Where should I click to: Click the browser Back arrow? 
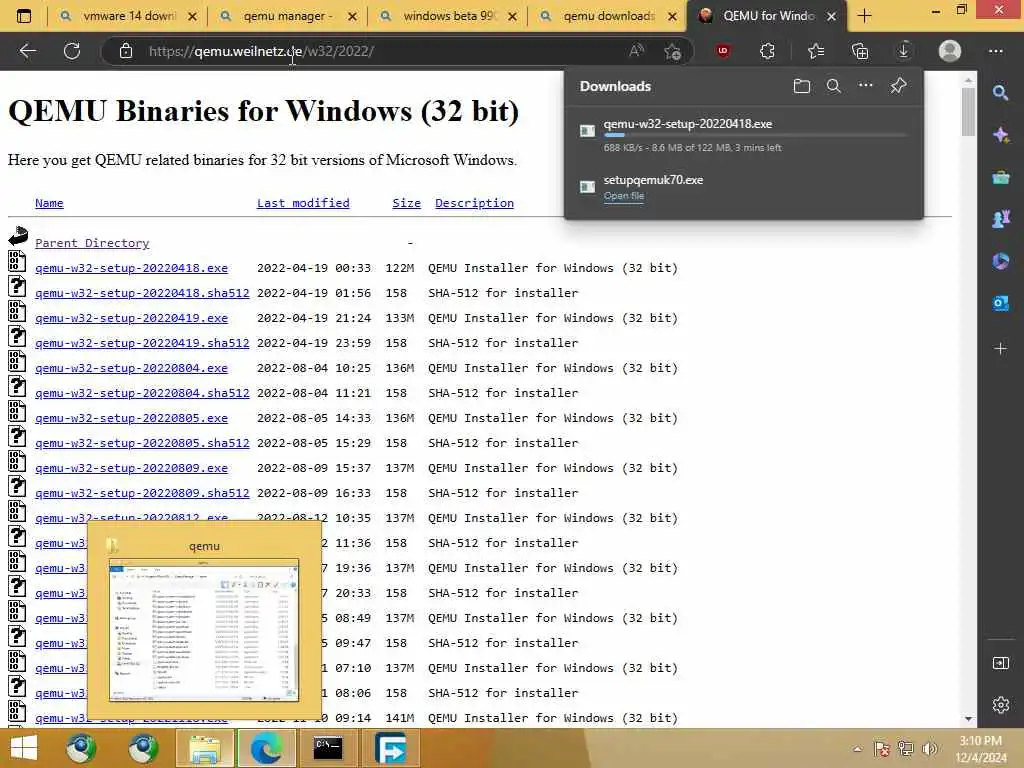point(27,51)
